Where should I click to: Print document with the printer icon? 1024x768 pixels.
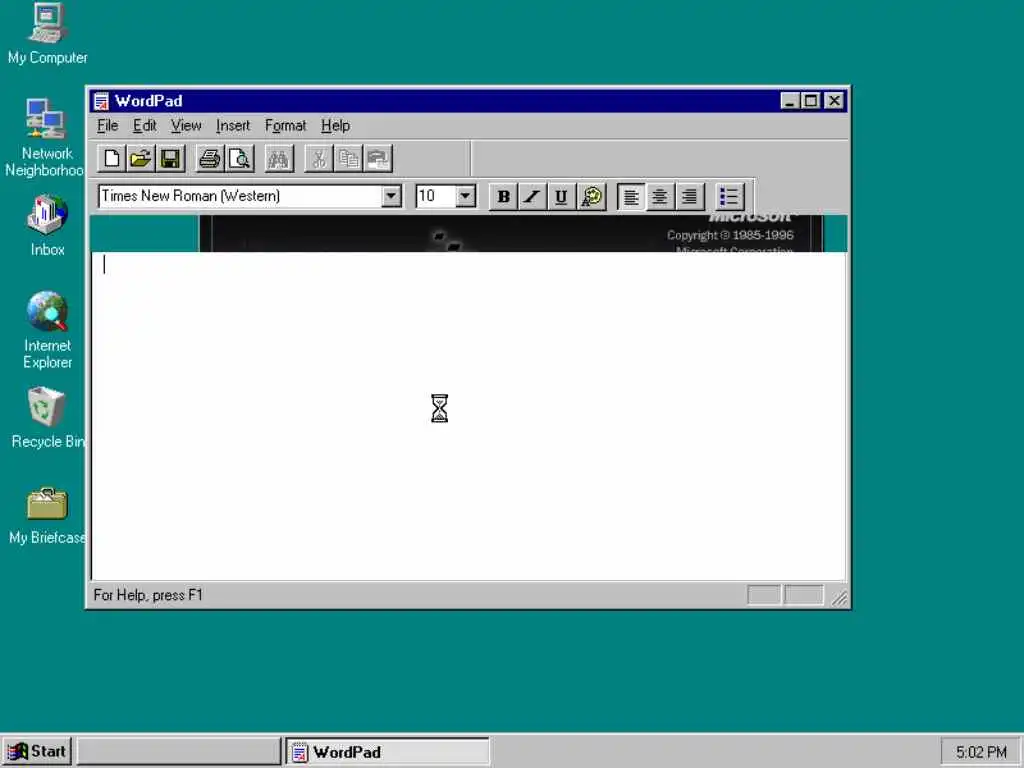point(210,159)
